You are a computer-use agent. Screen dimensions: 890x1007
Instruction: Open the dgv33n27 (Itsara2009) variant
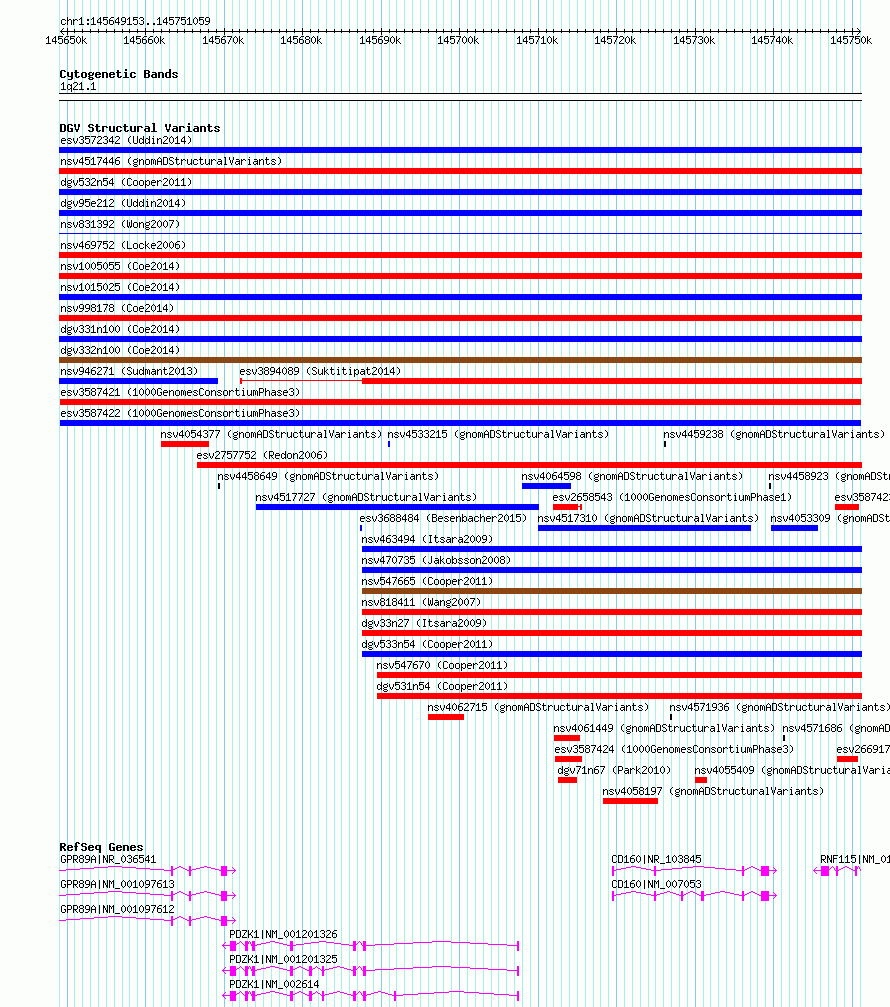(x=424, y=623)
